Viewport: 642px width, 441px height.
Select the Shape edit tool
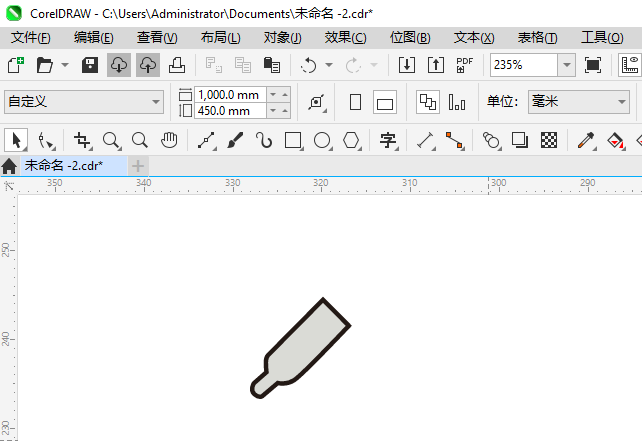click(x=45, y=140)
